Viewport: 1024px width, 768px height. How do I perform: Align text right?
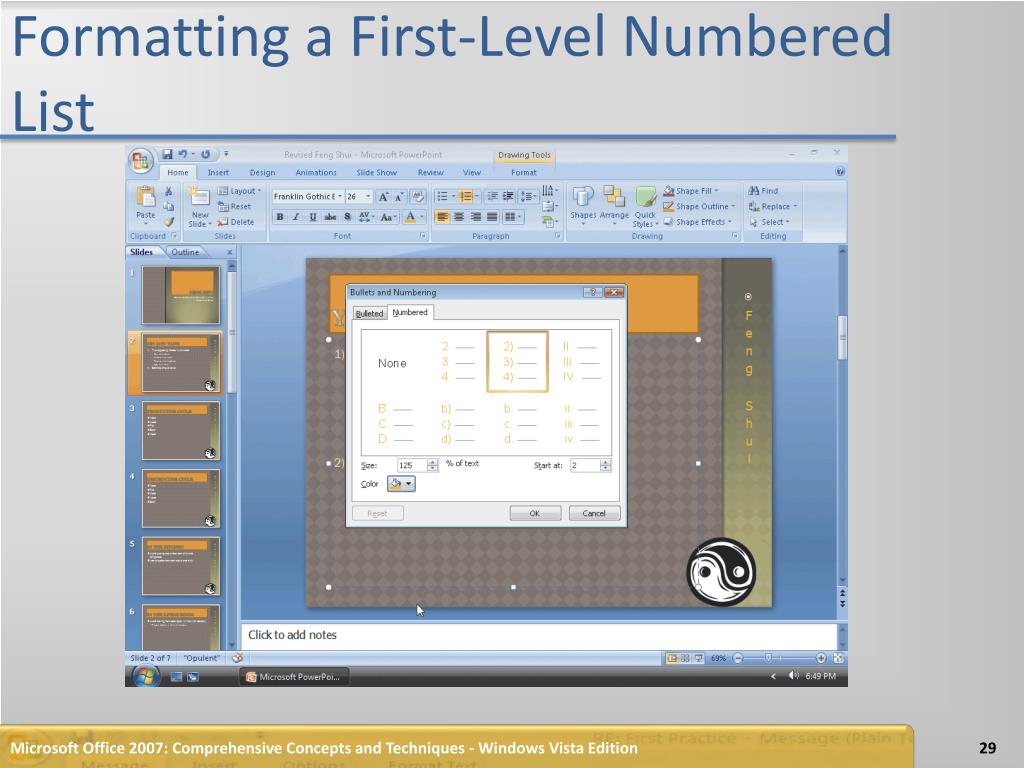[475, 217]
